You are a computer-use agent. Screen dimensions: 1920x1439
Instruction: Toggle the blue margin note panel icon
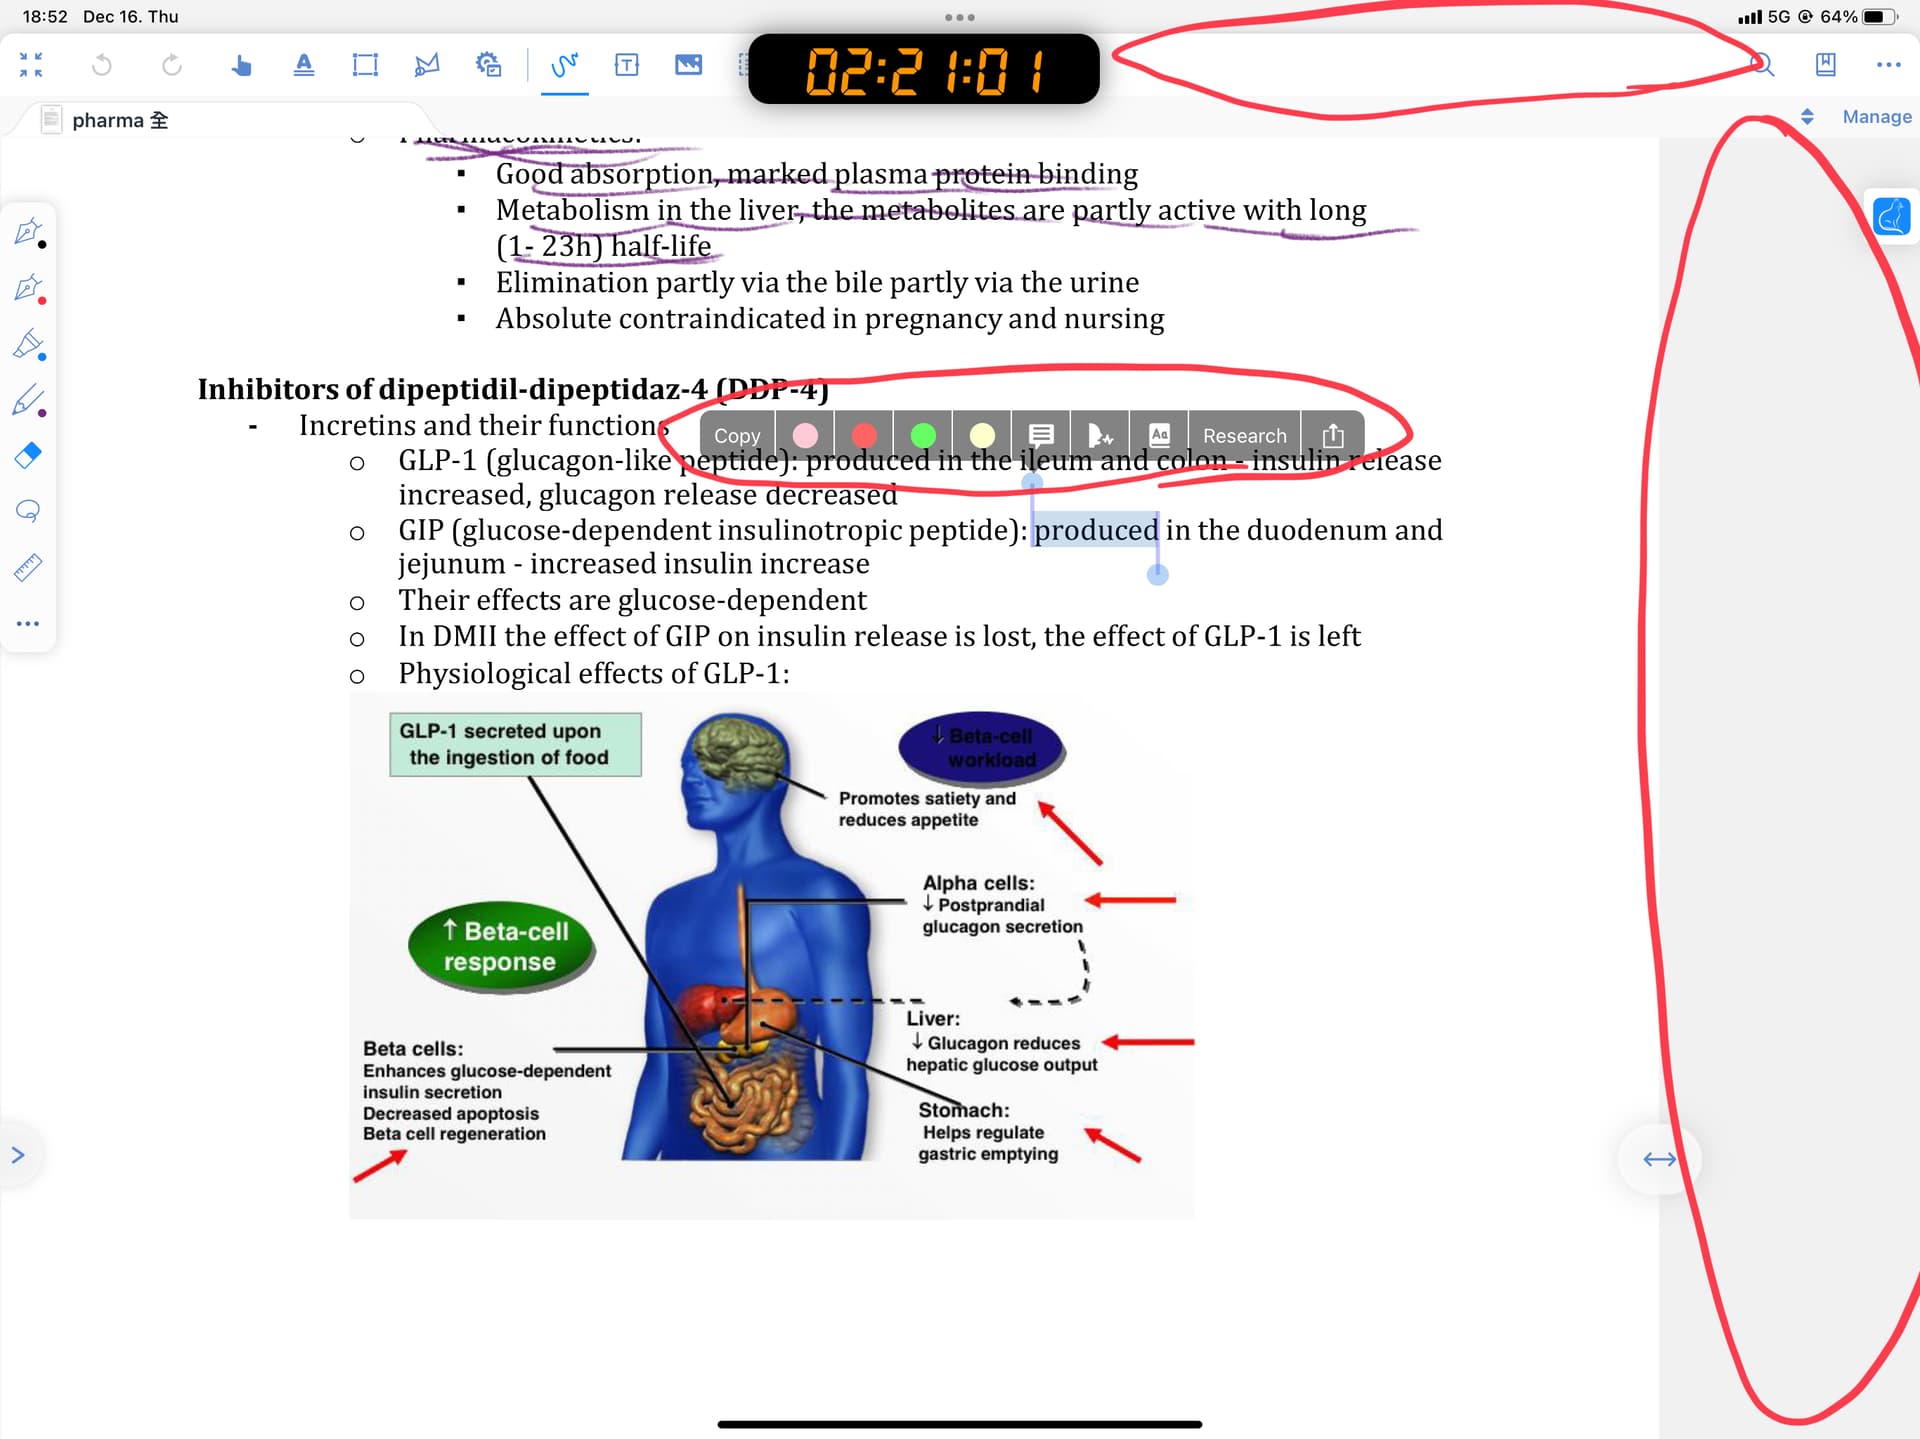coord(1891,216)
